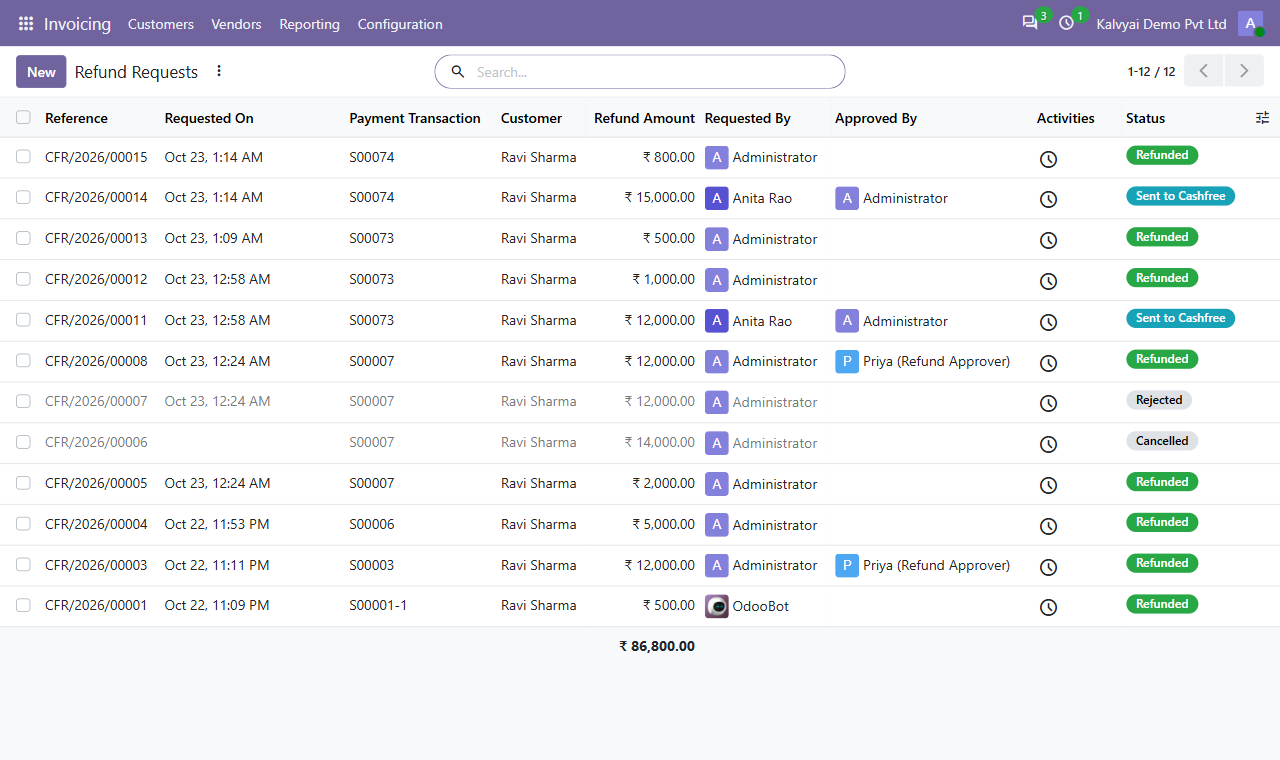Select the CFR/2026/00013 row checkbox
The image size is (1280, 760).
[x=23, y=238]
